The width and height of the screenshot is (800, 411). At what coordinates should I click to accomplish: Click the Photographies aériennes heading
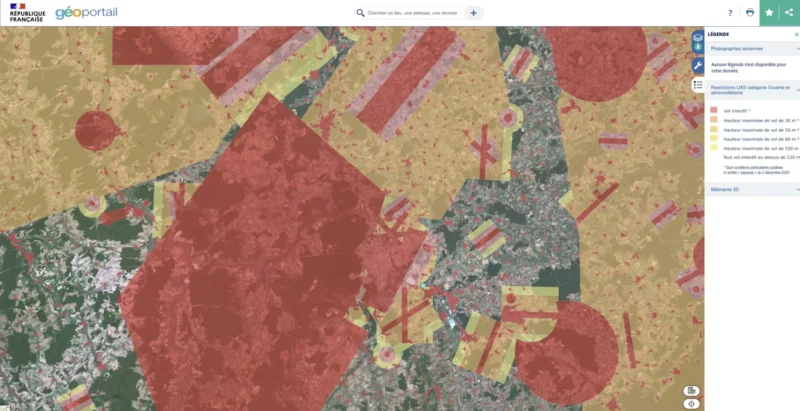[x=737, y=48]
